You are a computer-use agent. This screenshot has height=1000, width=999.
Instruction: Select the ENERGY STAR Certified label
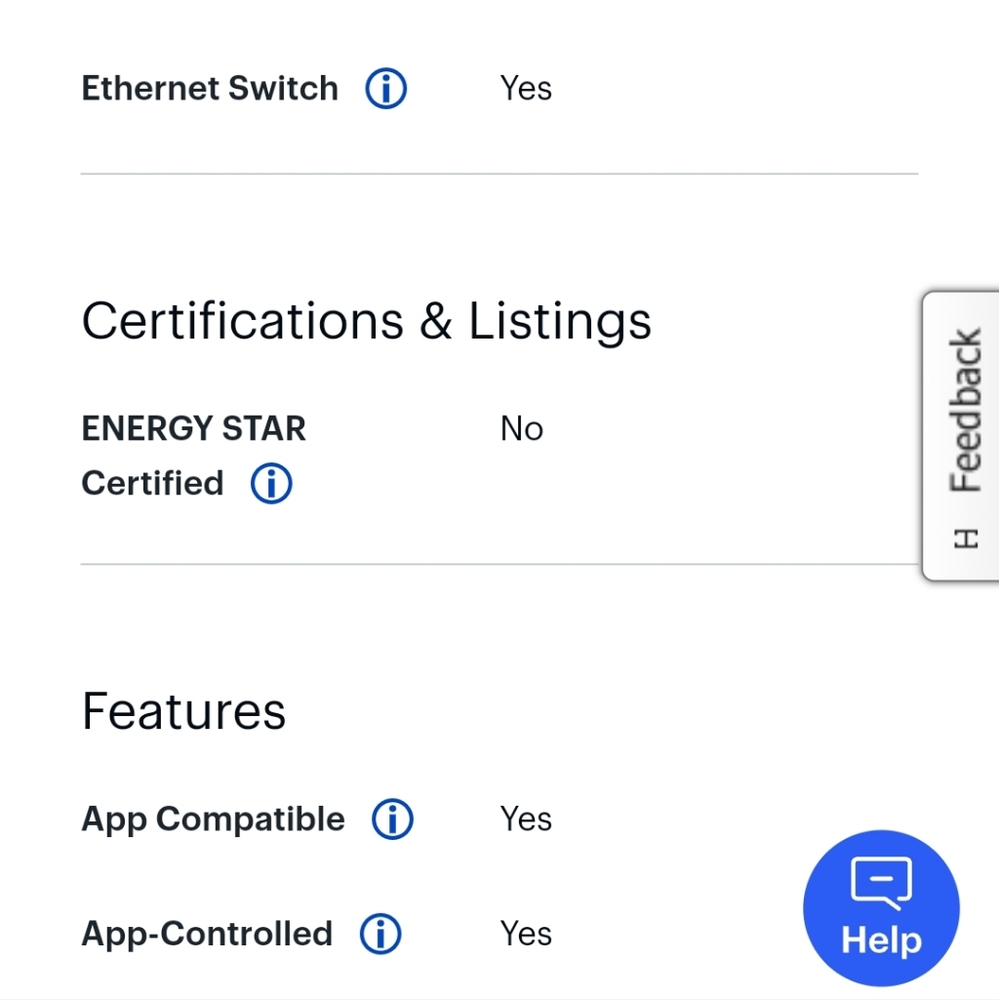tap(193, 455)
